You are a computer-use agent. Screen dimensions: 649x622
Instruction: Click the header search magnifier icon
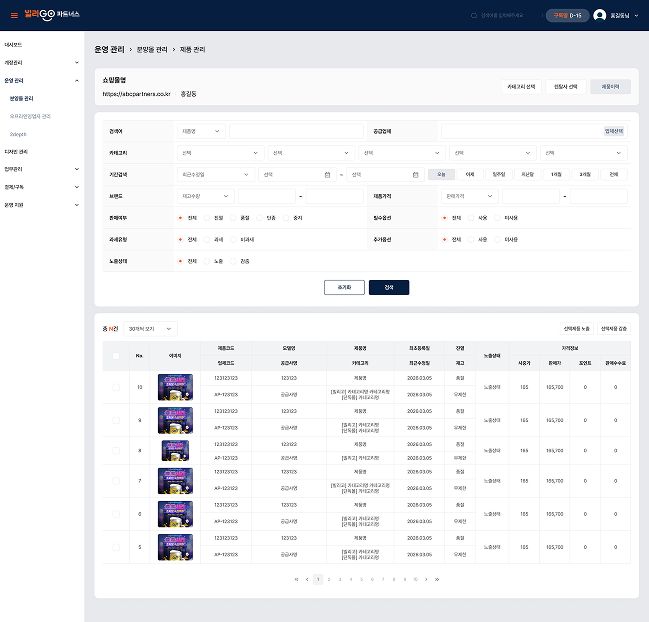coord(474,15)
